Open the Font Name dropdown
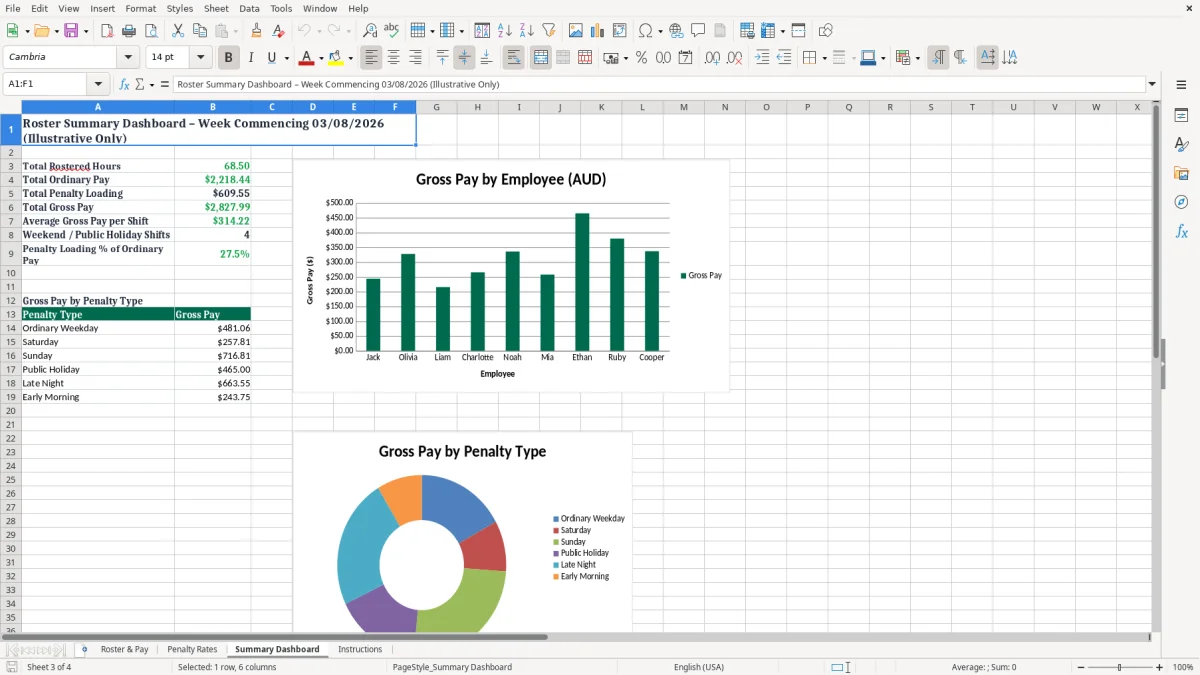 pyautogui.click(x=128, y=58)
